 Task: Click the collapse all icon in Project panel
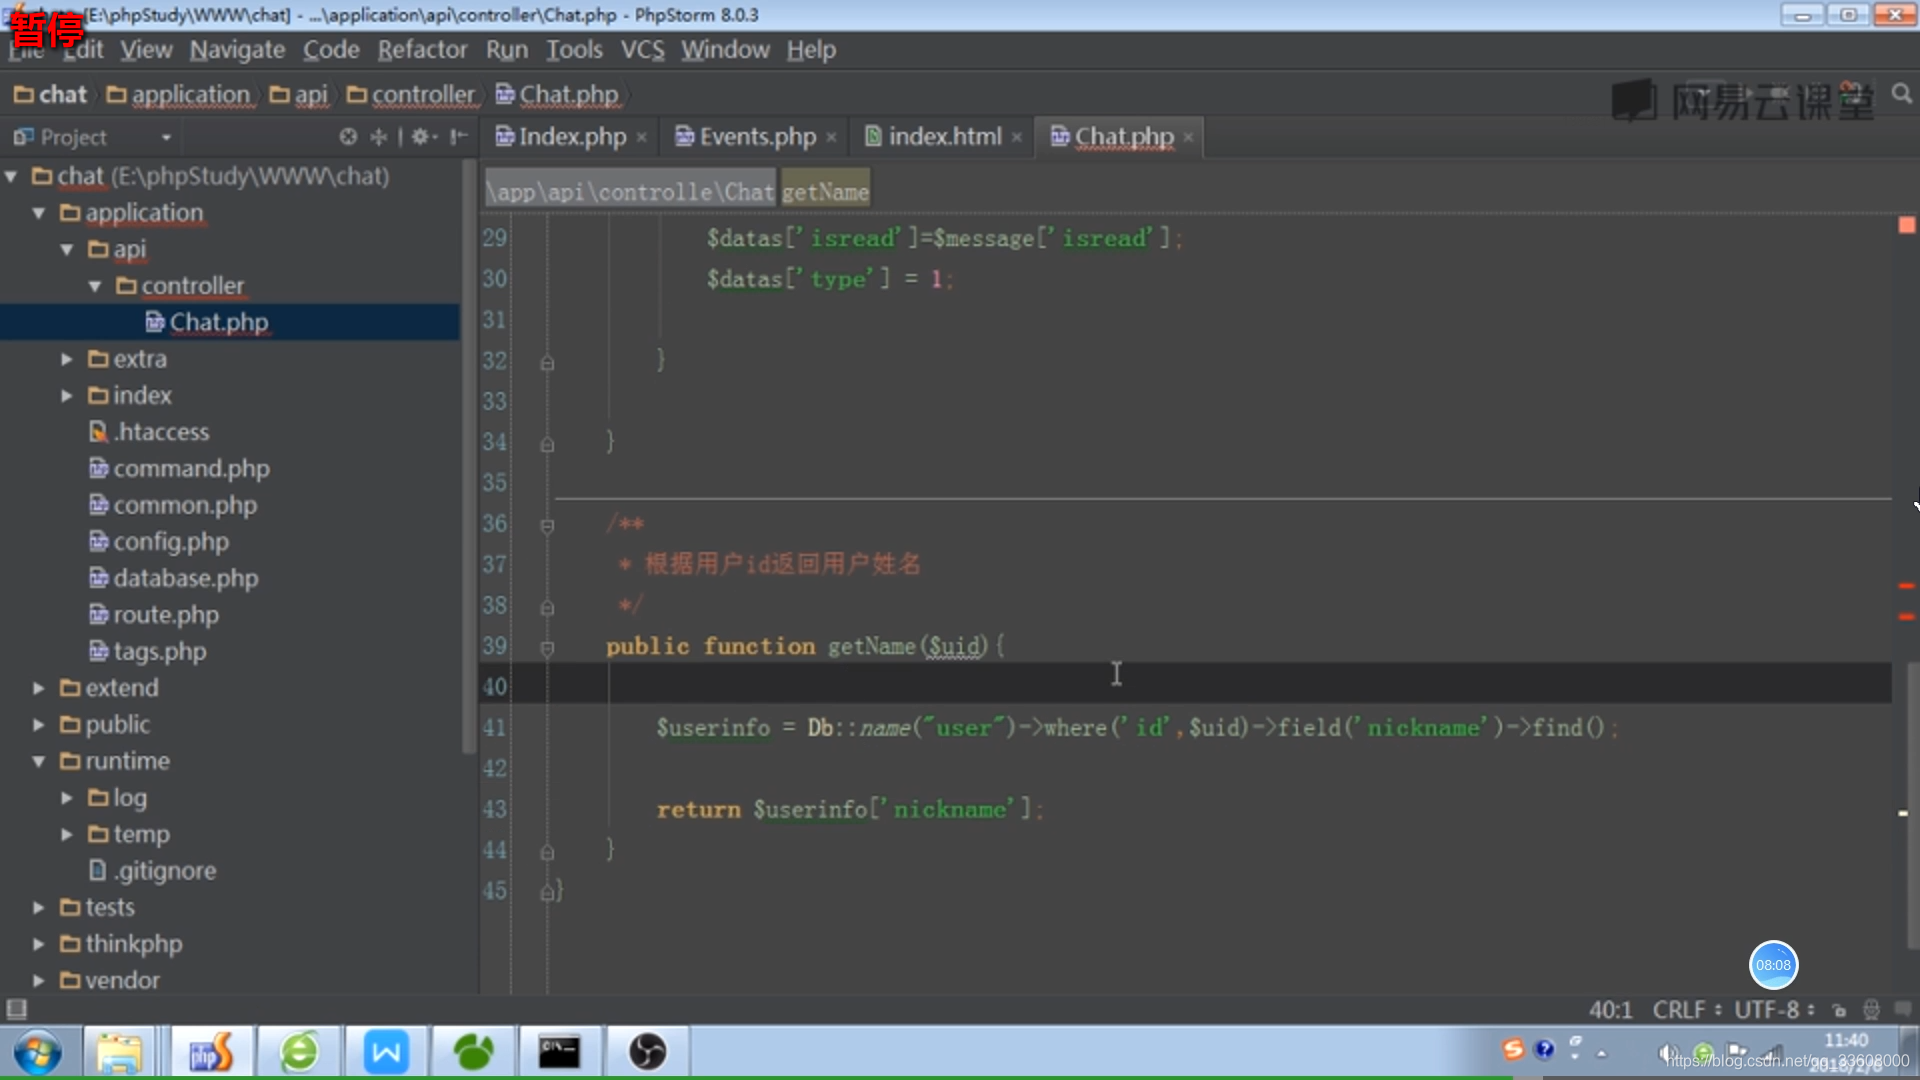click(379, 137)
